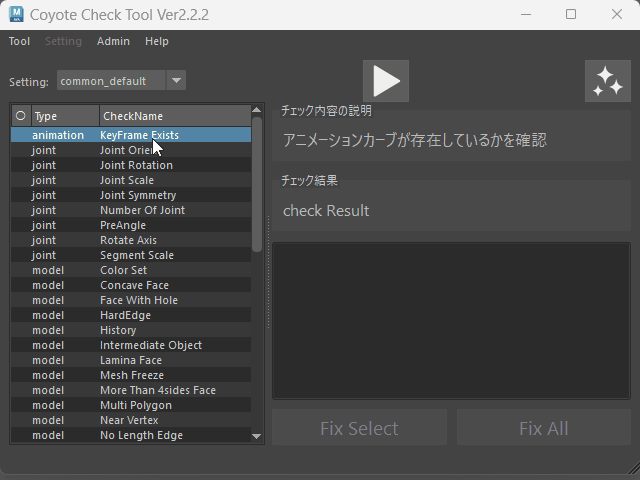Select the Lamina Face check row
This screenshot has width=640, height=480.
pyautogui.click(x=130, y=360)
